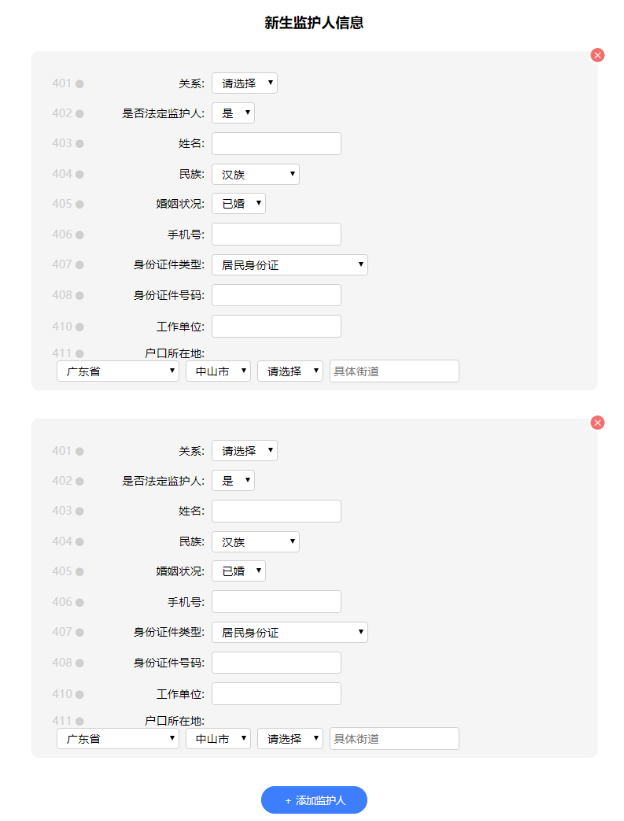The height and width of the screenshot is (821, 624).
Task: Click the 具体街道 field in first card
Action: (x=394, y=371)
